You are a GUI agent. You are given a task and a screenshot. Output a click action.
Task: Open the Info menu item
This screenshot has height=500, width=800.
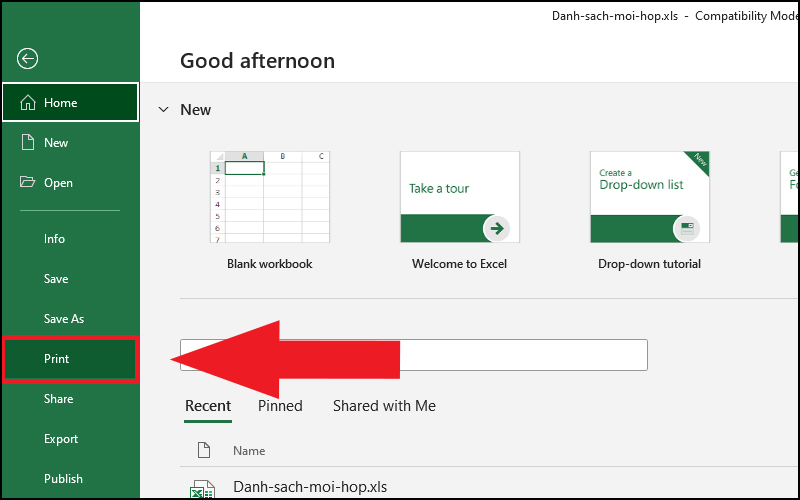(x=54, y=239)
